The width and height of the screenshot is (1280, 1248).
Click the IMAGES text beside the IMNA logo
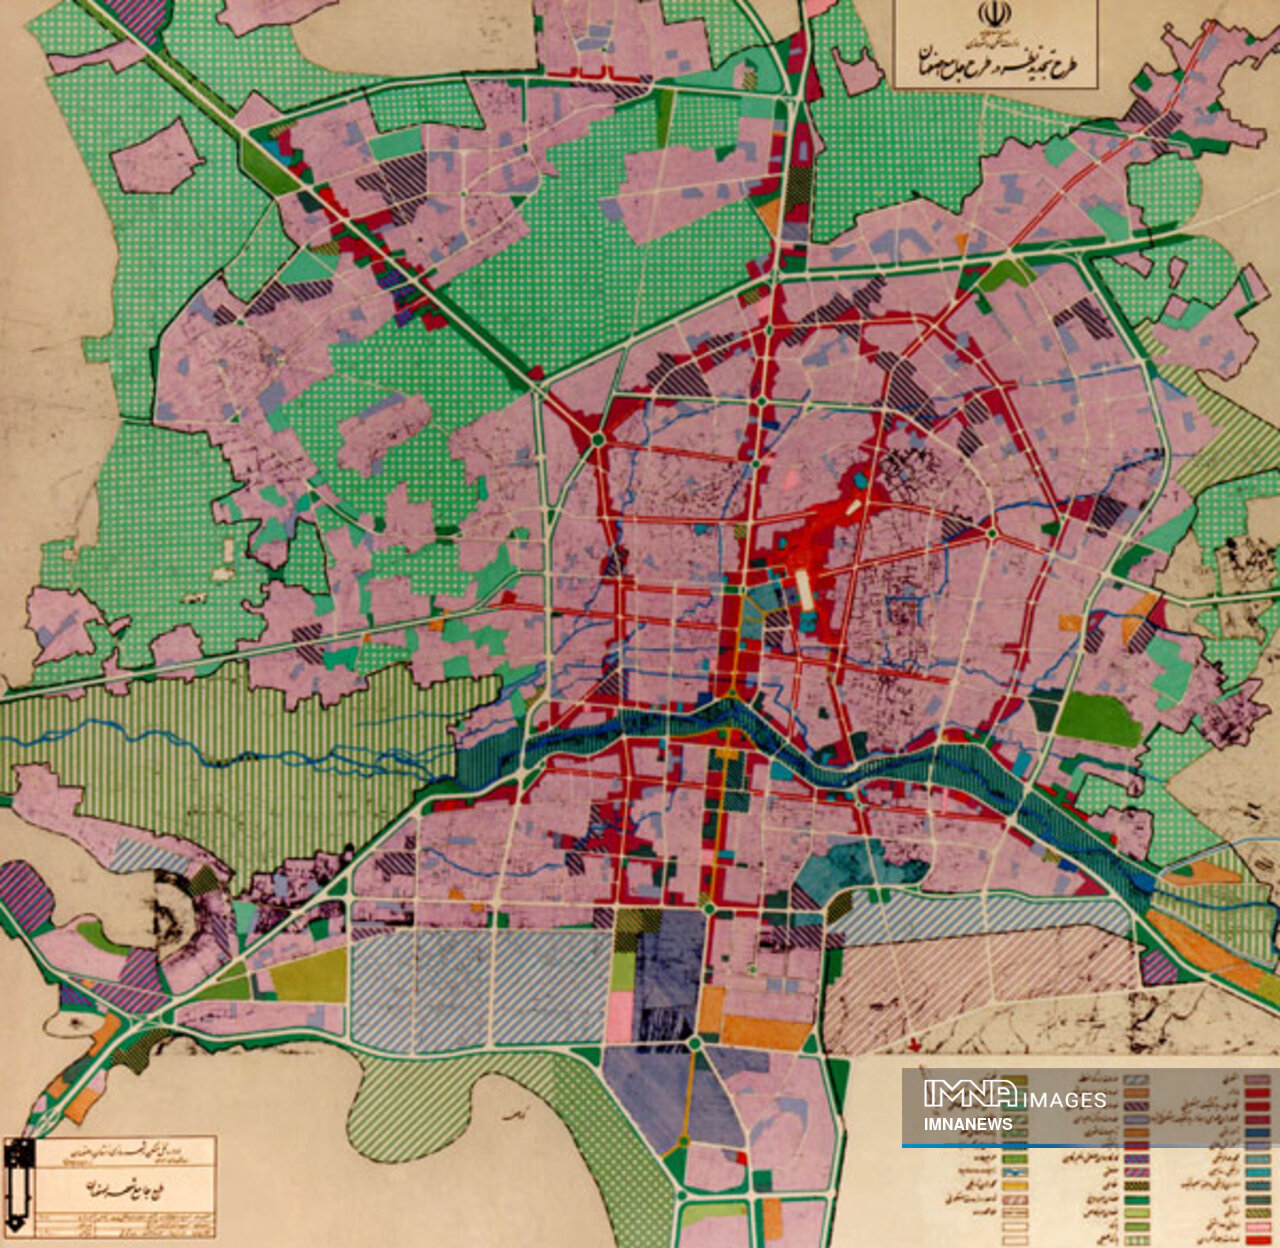(x=1064, y=1100)
